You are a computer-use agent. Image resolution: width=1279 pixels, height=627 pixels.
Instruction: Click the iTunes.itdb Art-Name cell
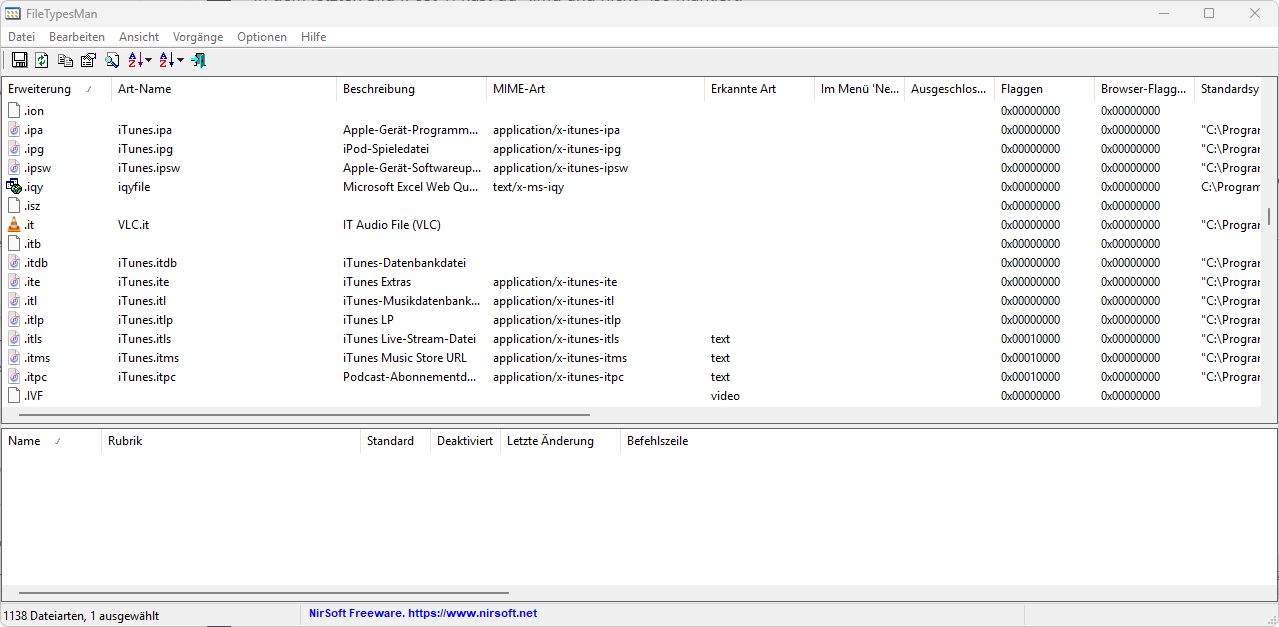(147, 263)
